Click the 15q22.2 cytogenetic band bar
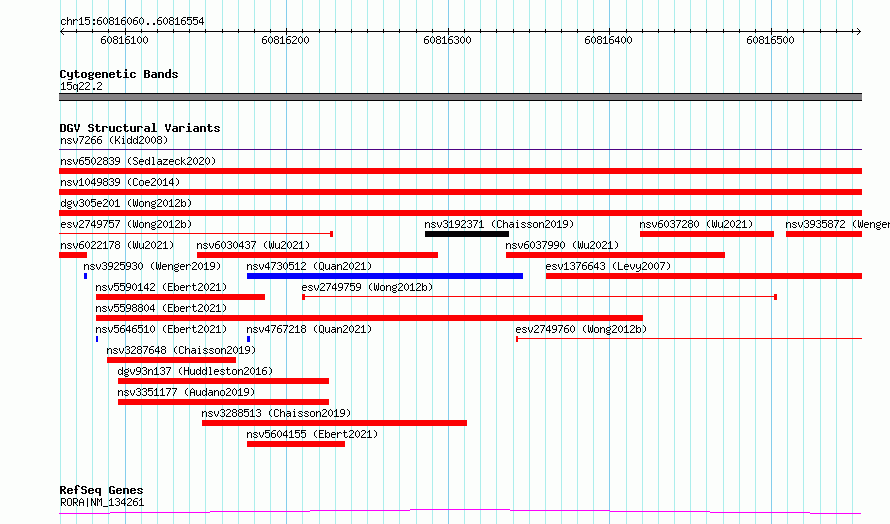This screenshot has width=890, height=524. [x=460, y=97]
